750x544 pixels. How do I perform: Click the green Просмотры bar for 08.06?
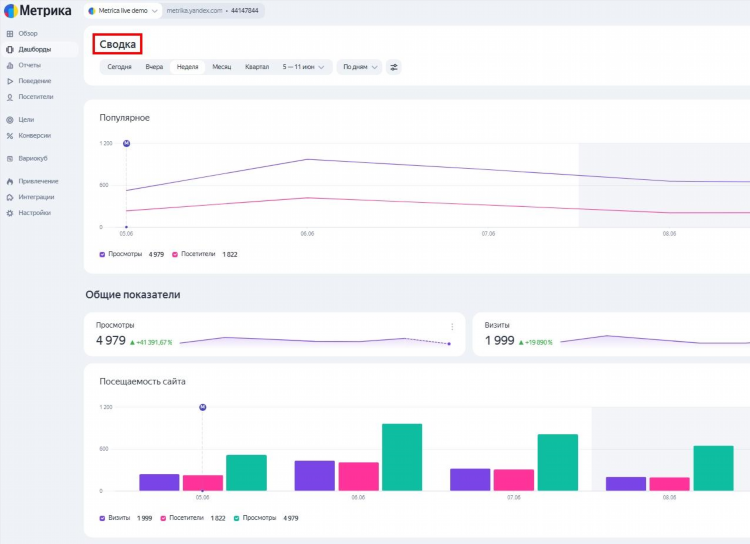coord(713,468)
